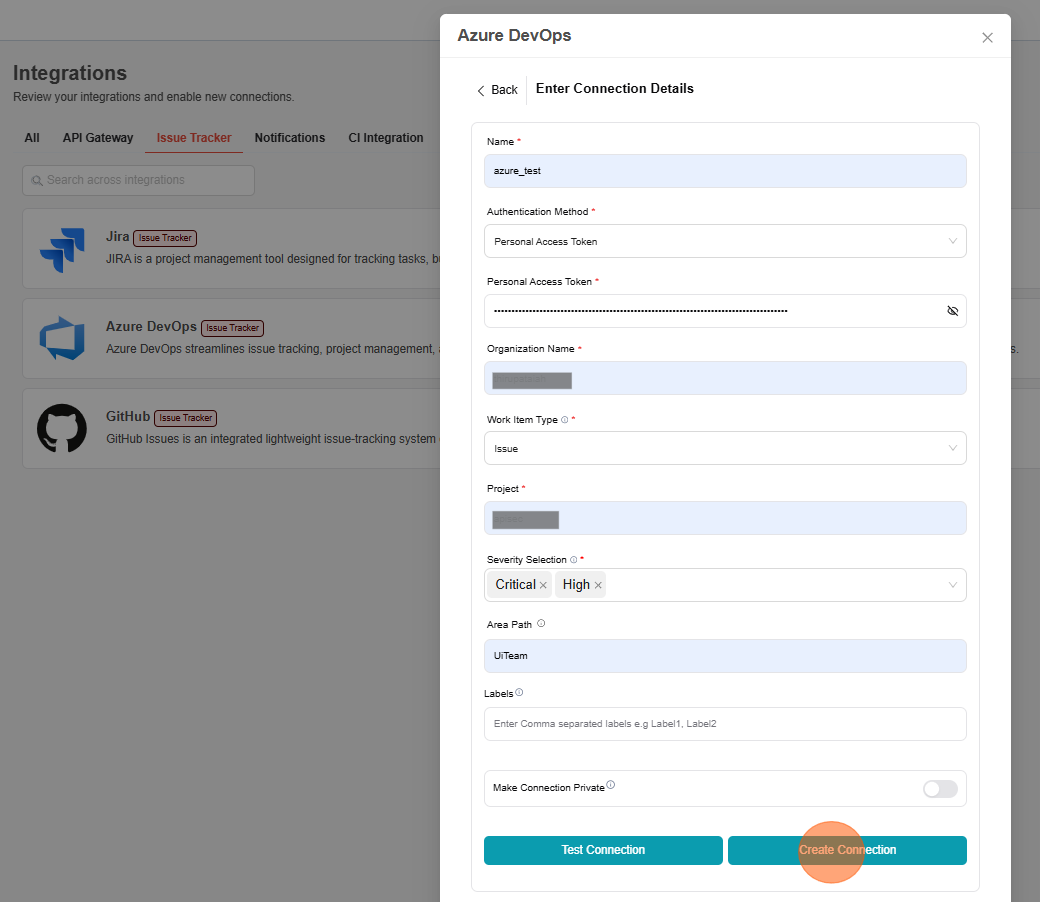Image resolution: width=1040 pixels, height=902 pixels.
Task: Go Back to the previous step
Action: tap(497, 90)
